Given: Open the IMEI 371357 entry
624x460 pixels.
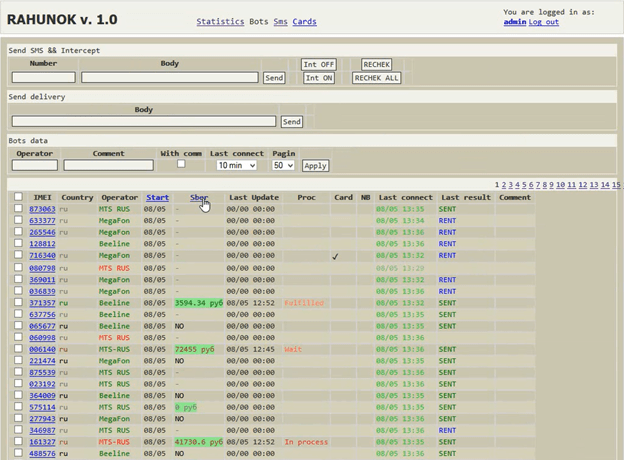Looking at the screenshot, I should click(x=42, y=303).
